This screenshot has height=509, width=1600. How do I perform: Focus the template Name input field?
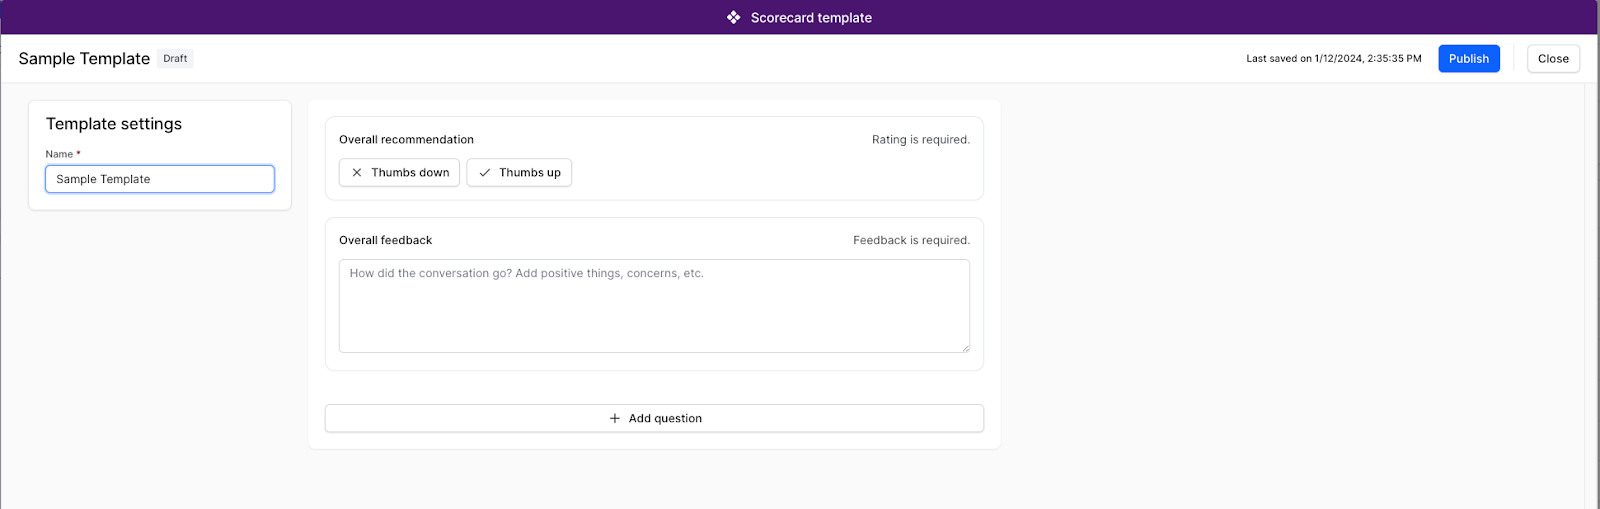pyautogui.click(x=160, y=179)
